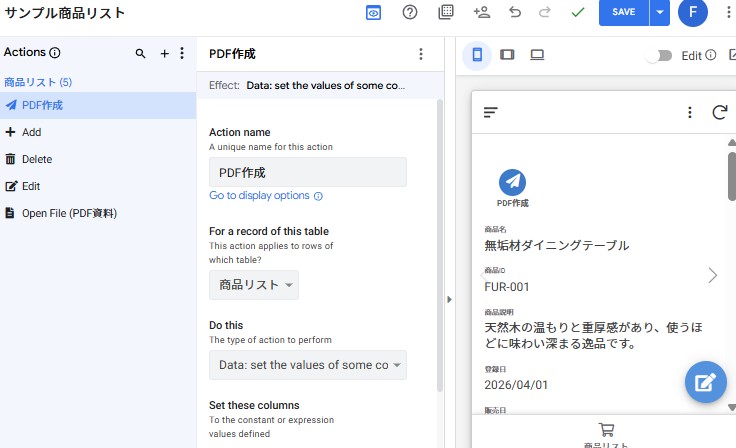The width and height of the screenshot is (736, 448).
Task: Click the refresh icon in app preview
Action: click(719, 112)
